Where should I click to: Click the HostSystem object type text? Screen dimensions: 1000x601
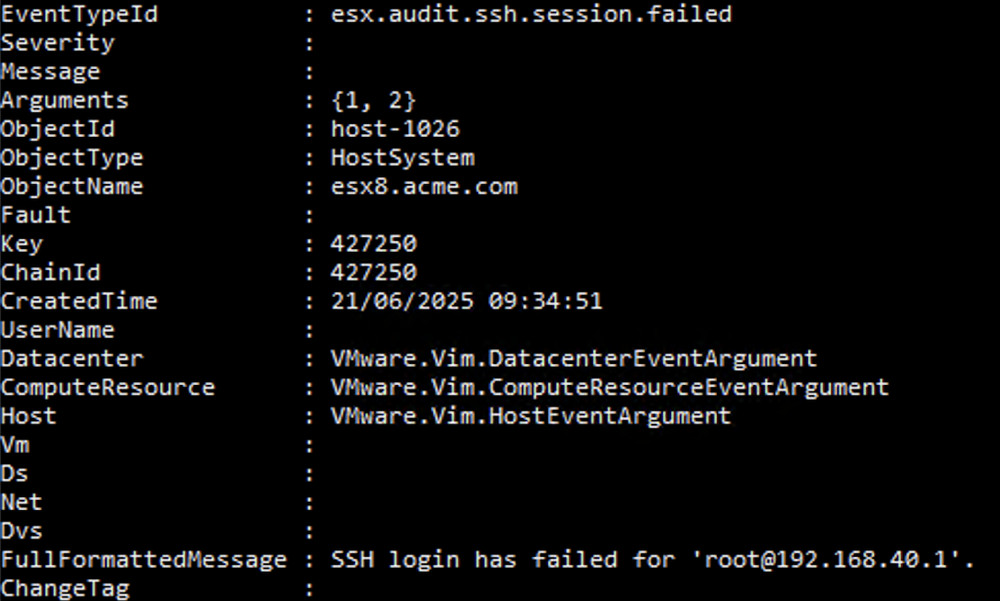[x=402, y=158]
